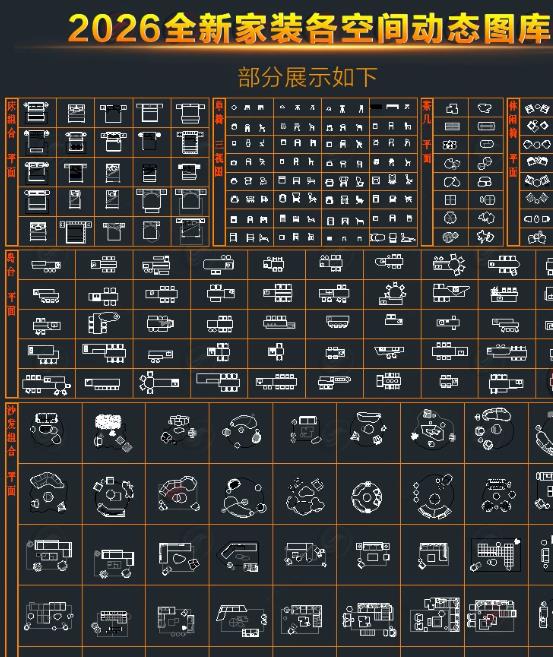Choose striped rectangular coffee table in 茶几 second row
Viewport: 553px width, 657px height.
[x=452, y=126]
